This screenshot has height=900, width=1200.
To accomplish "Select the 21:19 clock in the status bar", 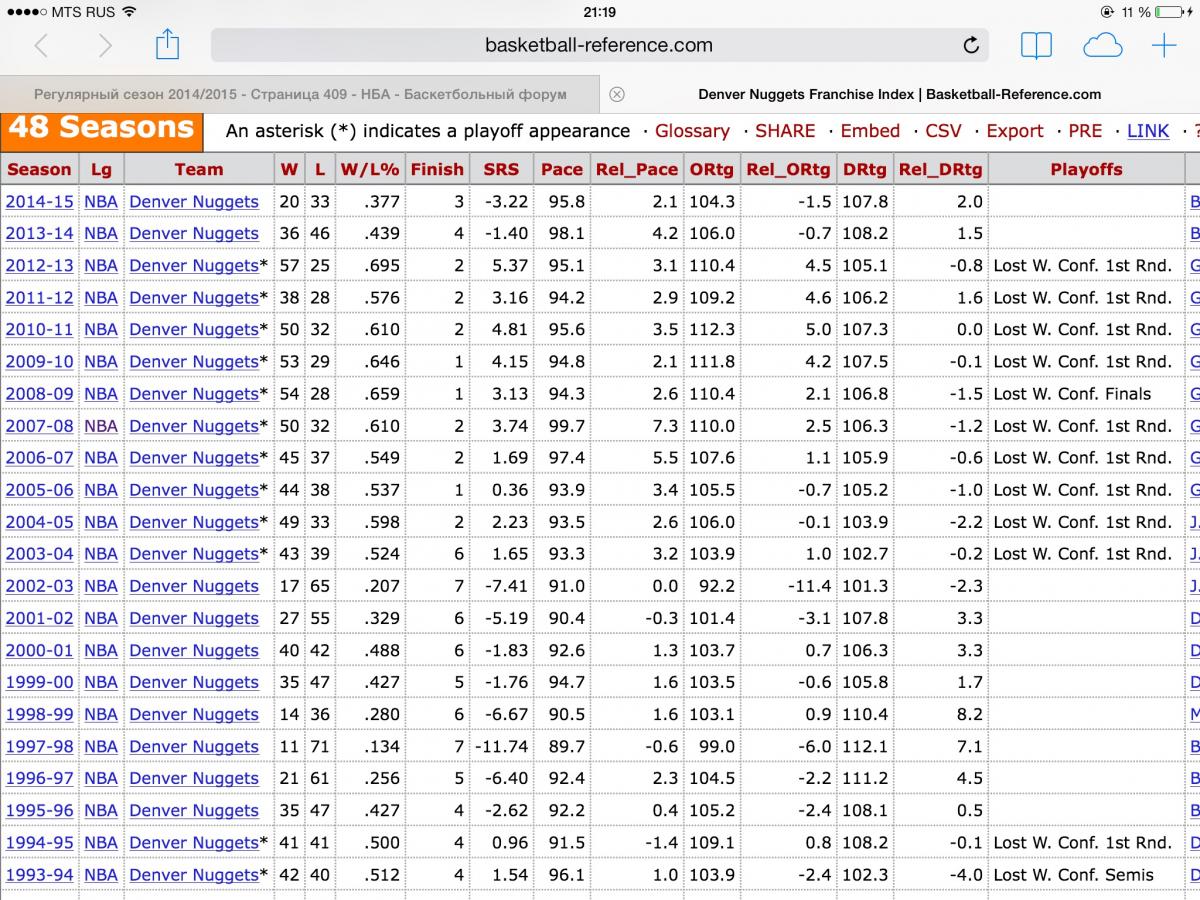I will coord(599,12).
